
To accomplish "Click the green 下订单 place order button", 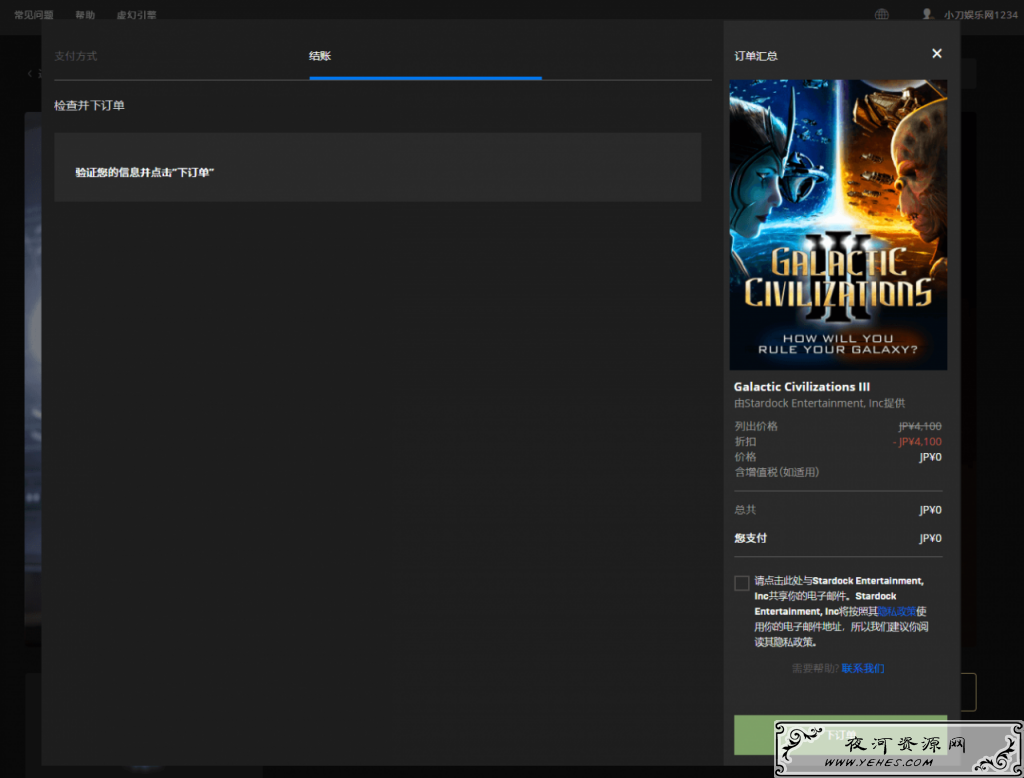I will pos(840,735).
